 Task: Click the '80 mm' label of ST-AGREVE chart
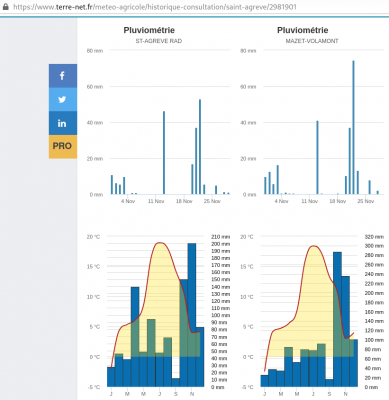pos(95,51)
